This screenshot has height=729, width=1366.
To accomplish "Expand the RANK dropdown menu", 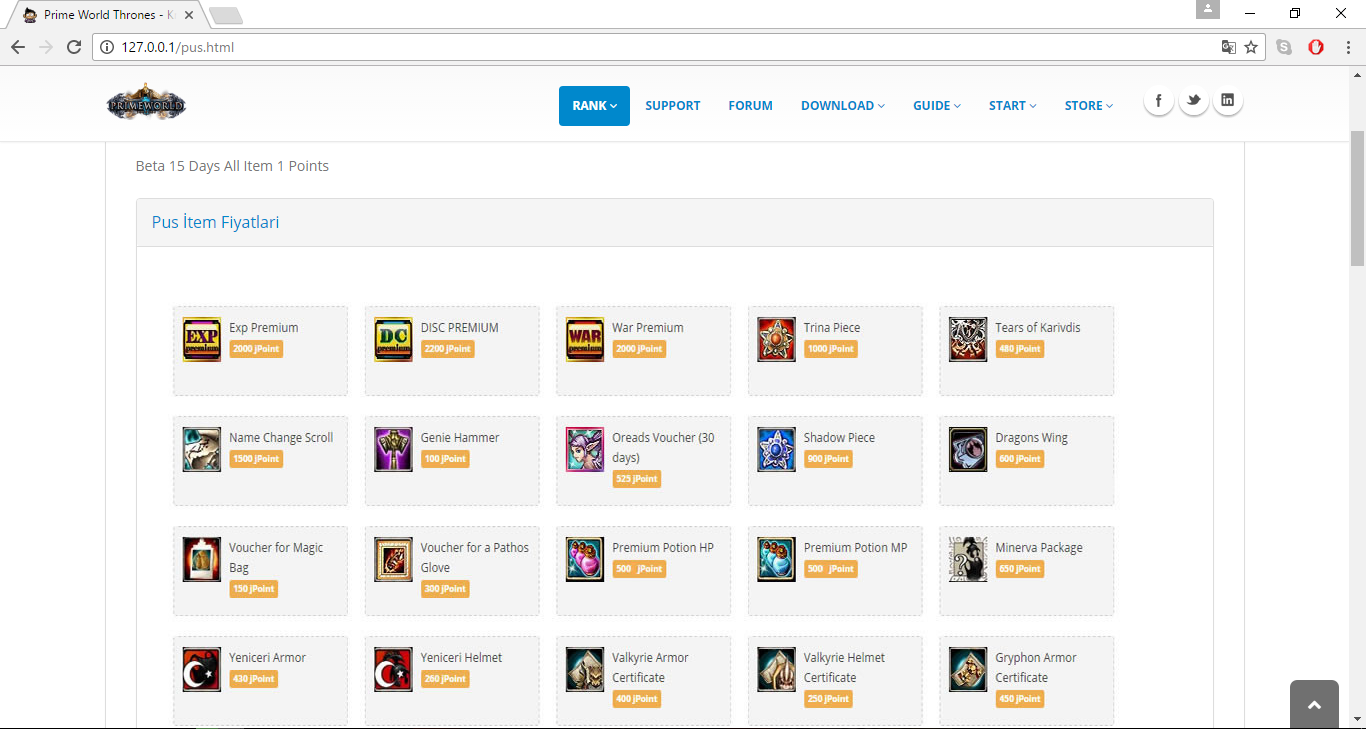I will click(x=594, y=106).
